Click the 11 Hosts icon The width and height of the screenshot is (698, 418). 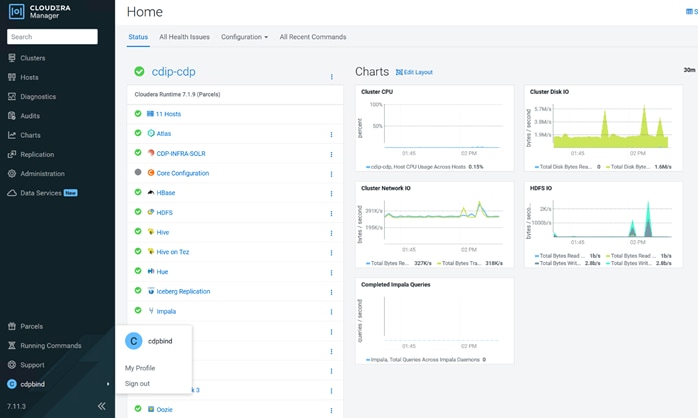[150, 114]
